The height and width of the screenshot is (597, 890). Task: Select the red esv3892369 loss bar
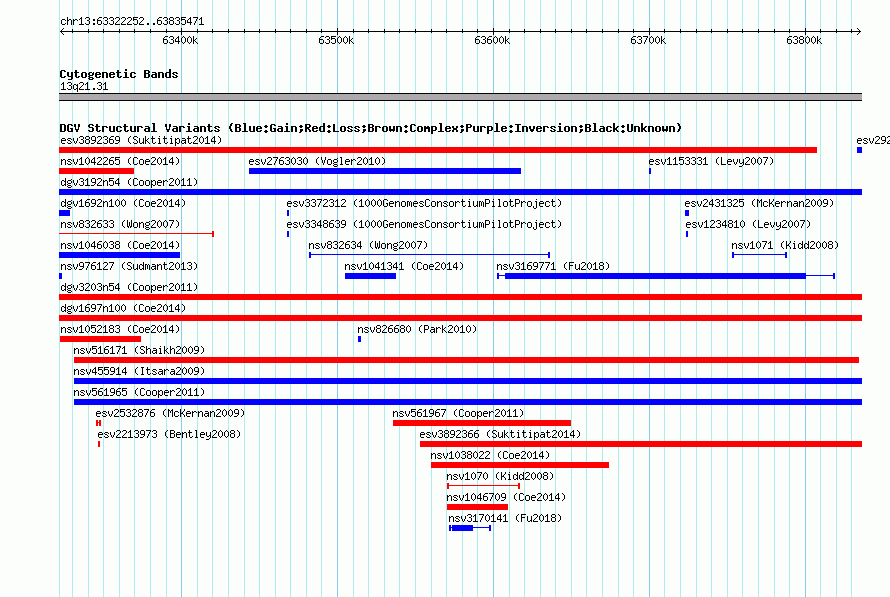pyautogui.click(x=438, y=150)
